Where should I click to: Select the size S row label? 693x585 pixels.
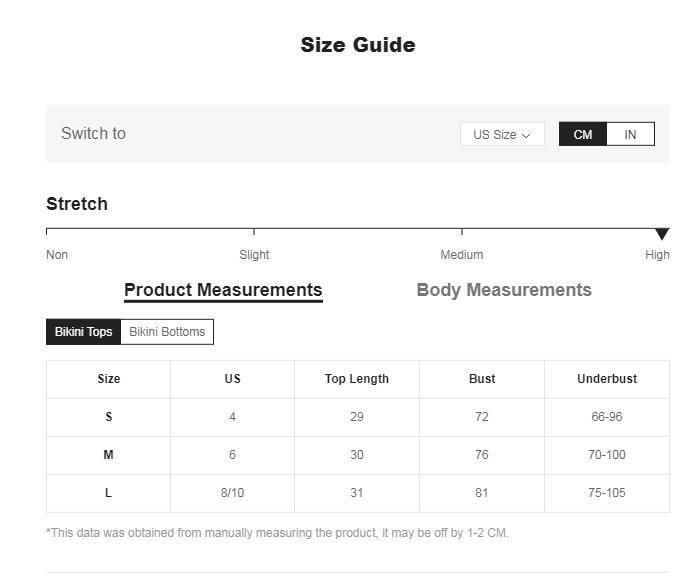tap(109, 417)
